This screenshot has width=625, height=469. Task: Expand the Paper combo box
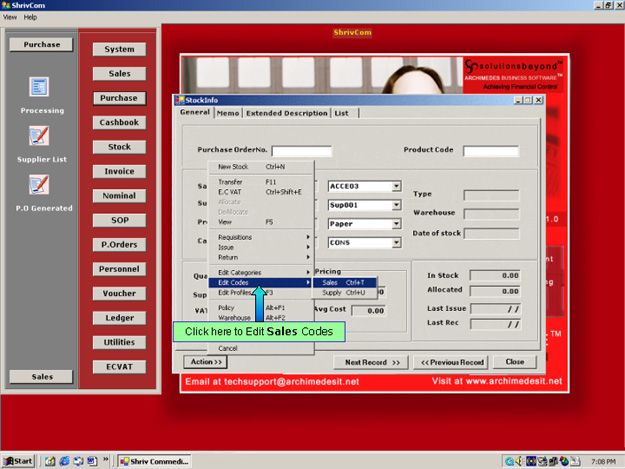(396, 224)
